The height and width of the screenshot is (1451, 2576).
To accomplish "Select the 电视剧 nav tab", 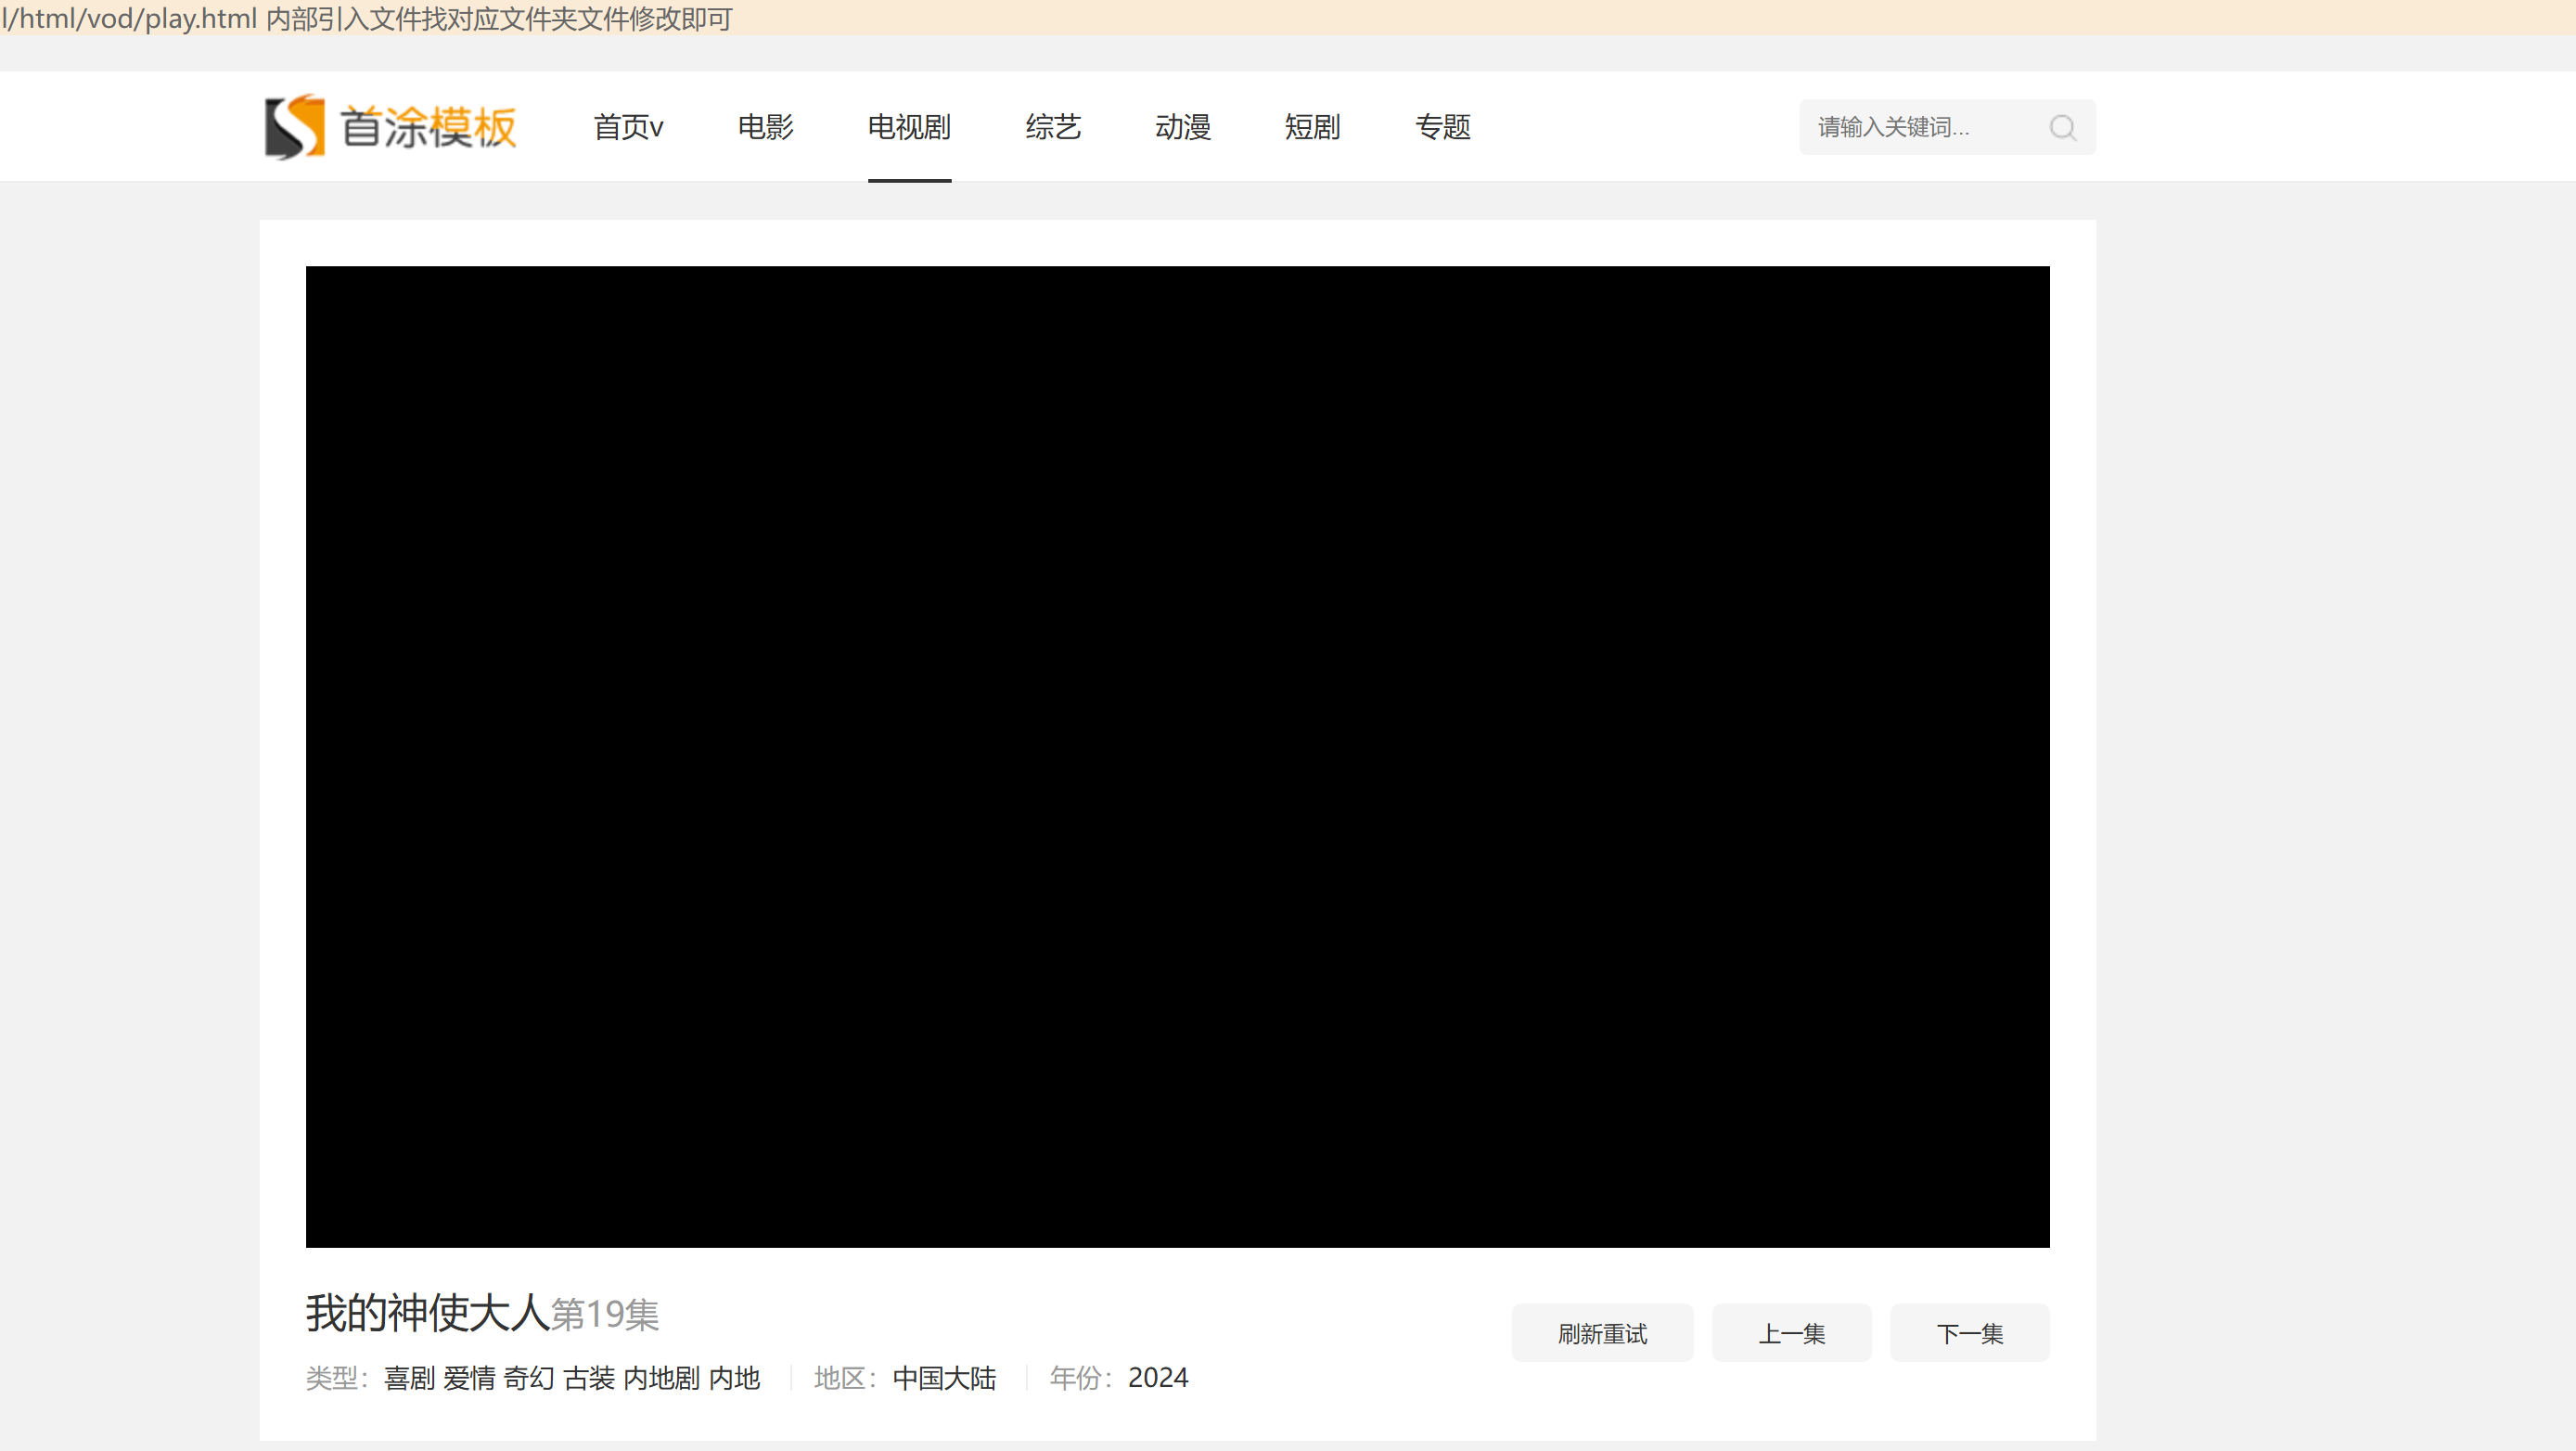I will click(x=909, y=127).
